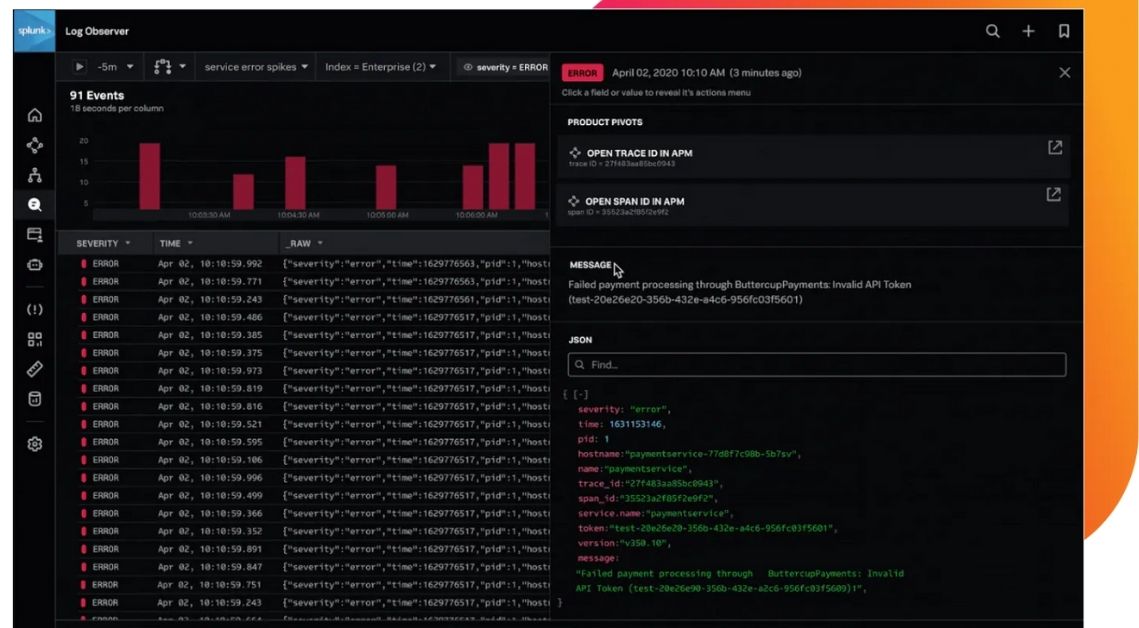This screenshot has width=1139, height=628.
Task: Open the dashboards icon in the sidebar
Action: (37, 338)
